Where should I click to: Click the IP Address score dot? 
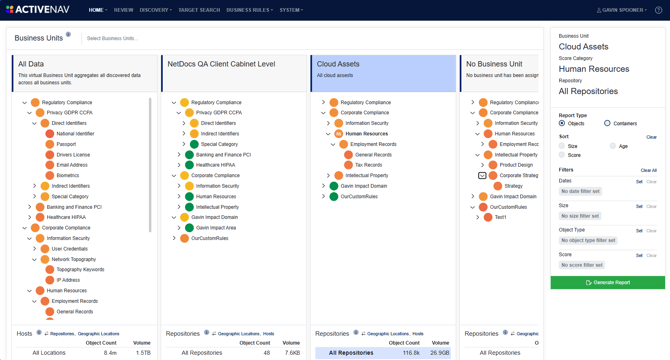pyautogui.click(x=50, y=280)
